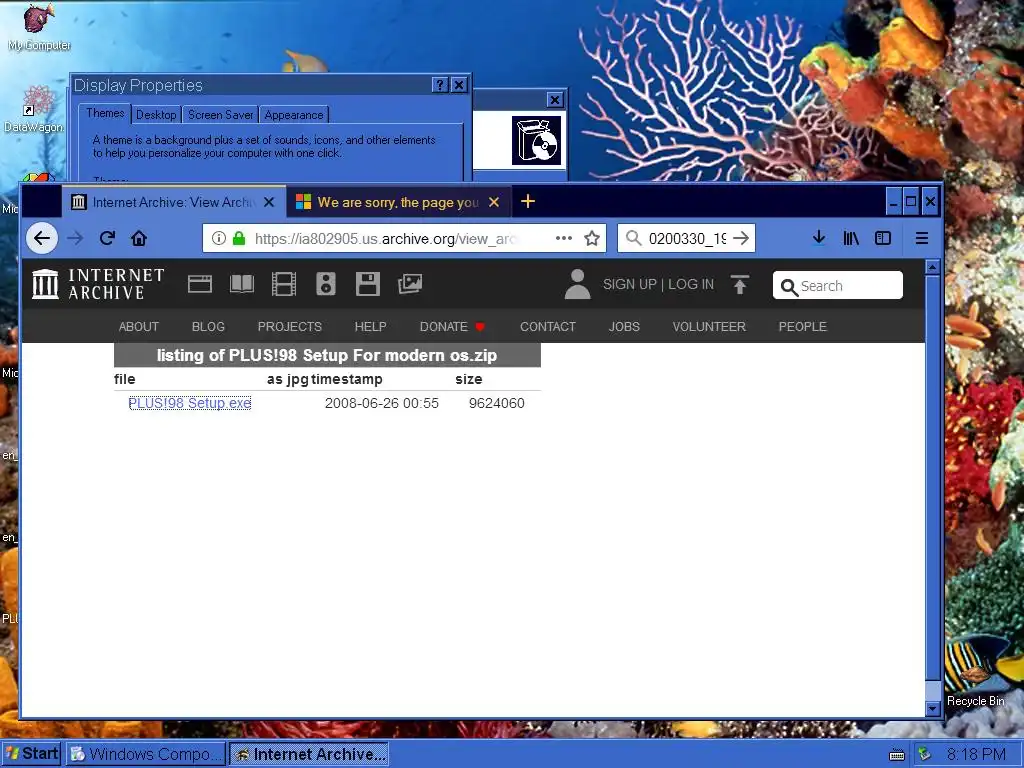This screenshot has height=768, width=1024.
Task: Click Internet Archive taskbar button
Action: 309,754
